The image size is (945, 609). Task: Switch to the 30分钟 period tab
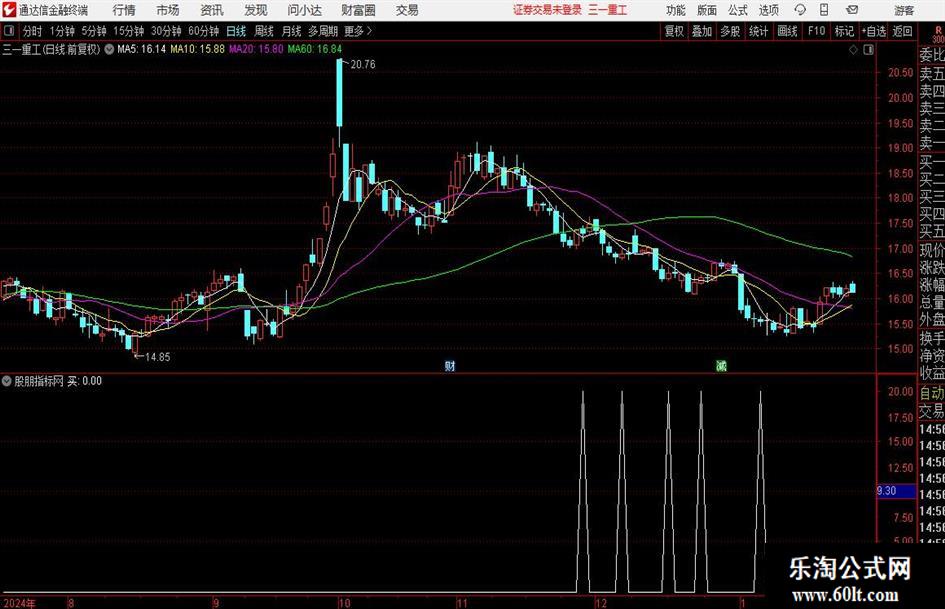[x=166, y=31]
